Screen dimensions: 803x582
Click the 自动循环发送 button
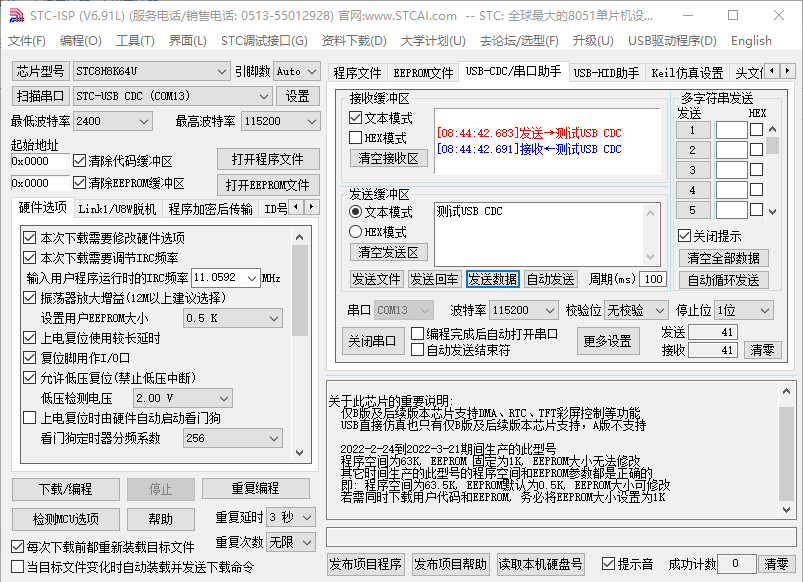pos(723,280)
